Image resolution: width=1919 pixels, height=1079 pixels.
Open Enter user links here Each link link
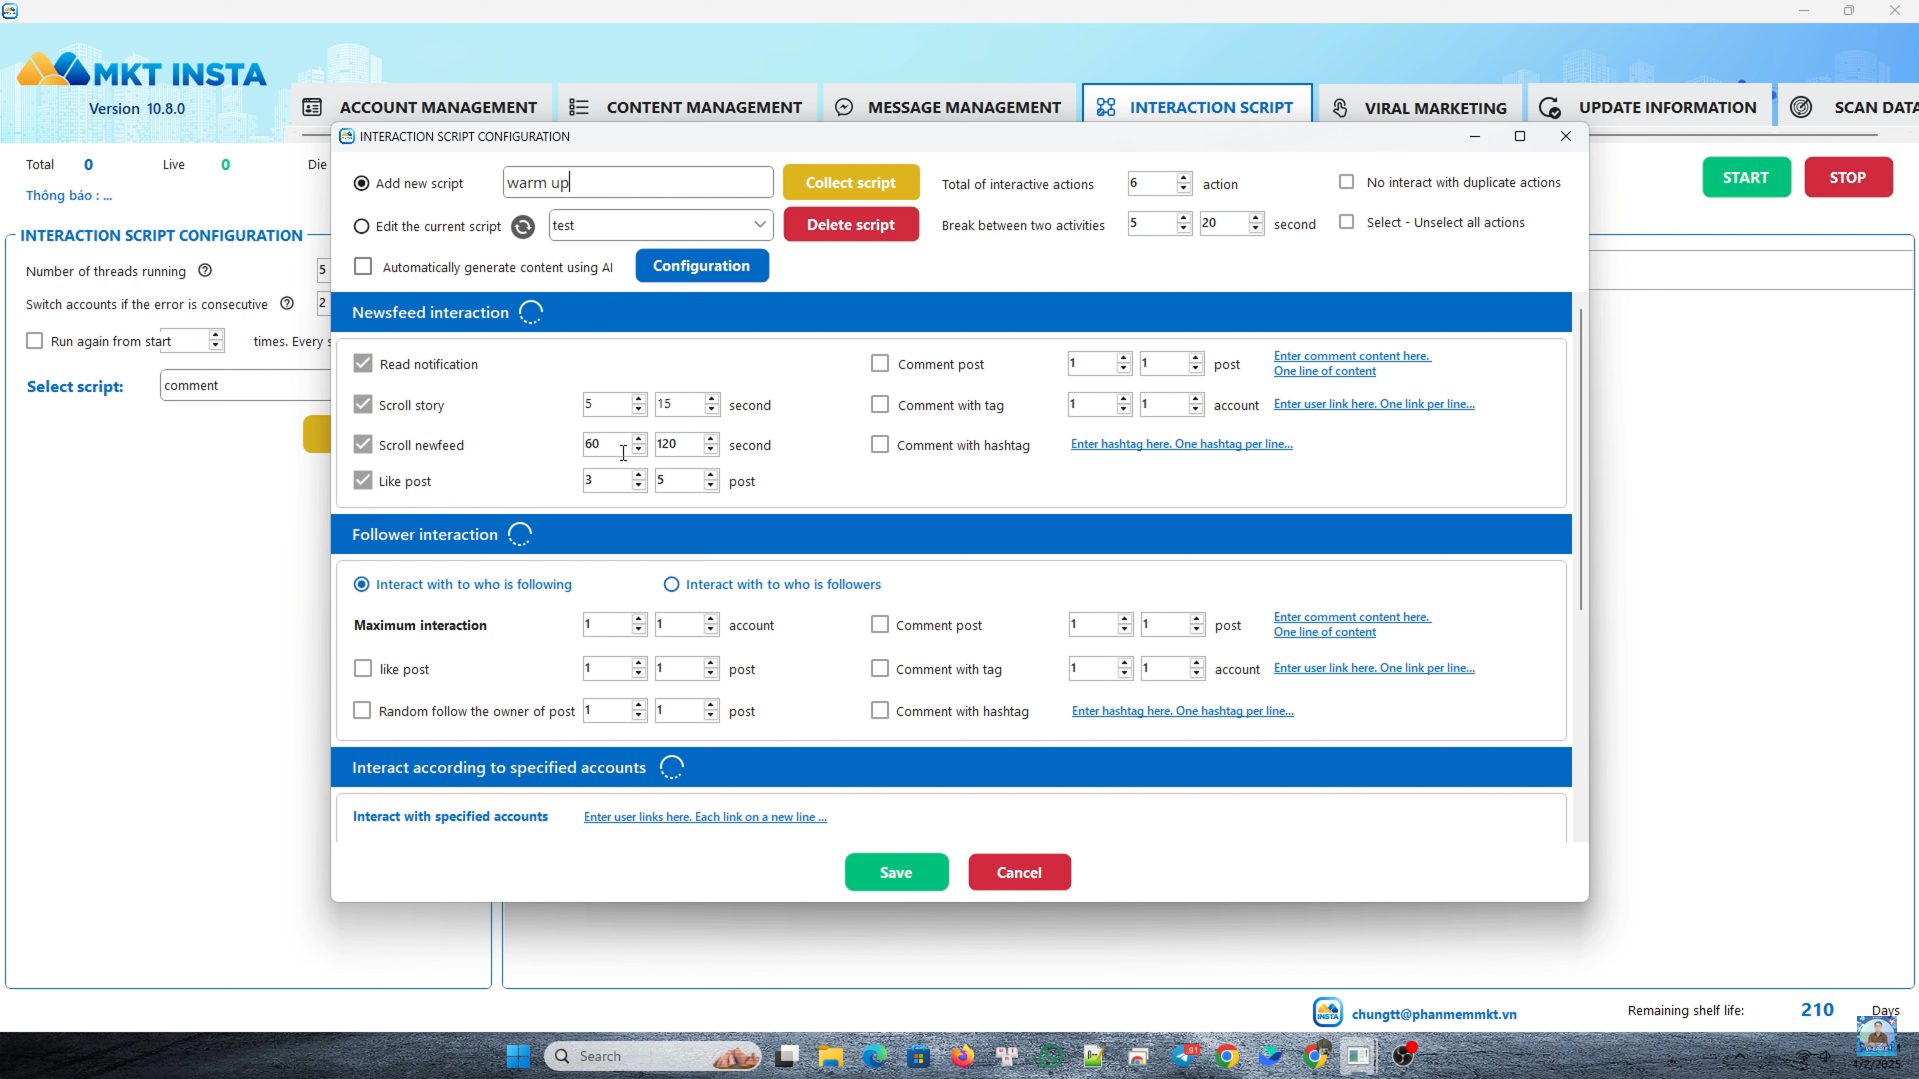pos(705,817)
